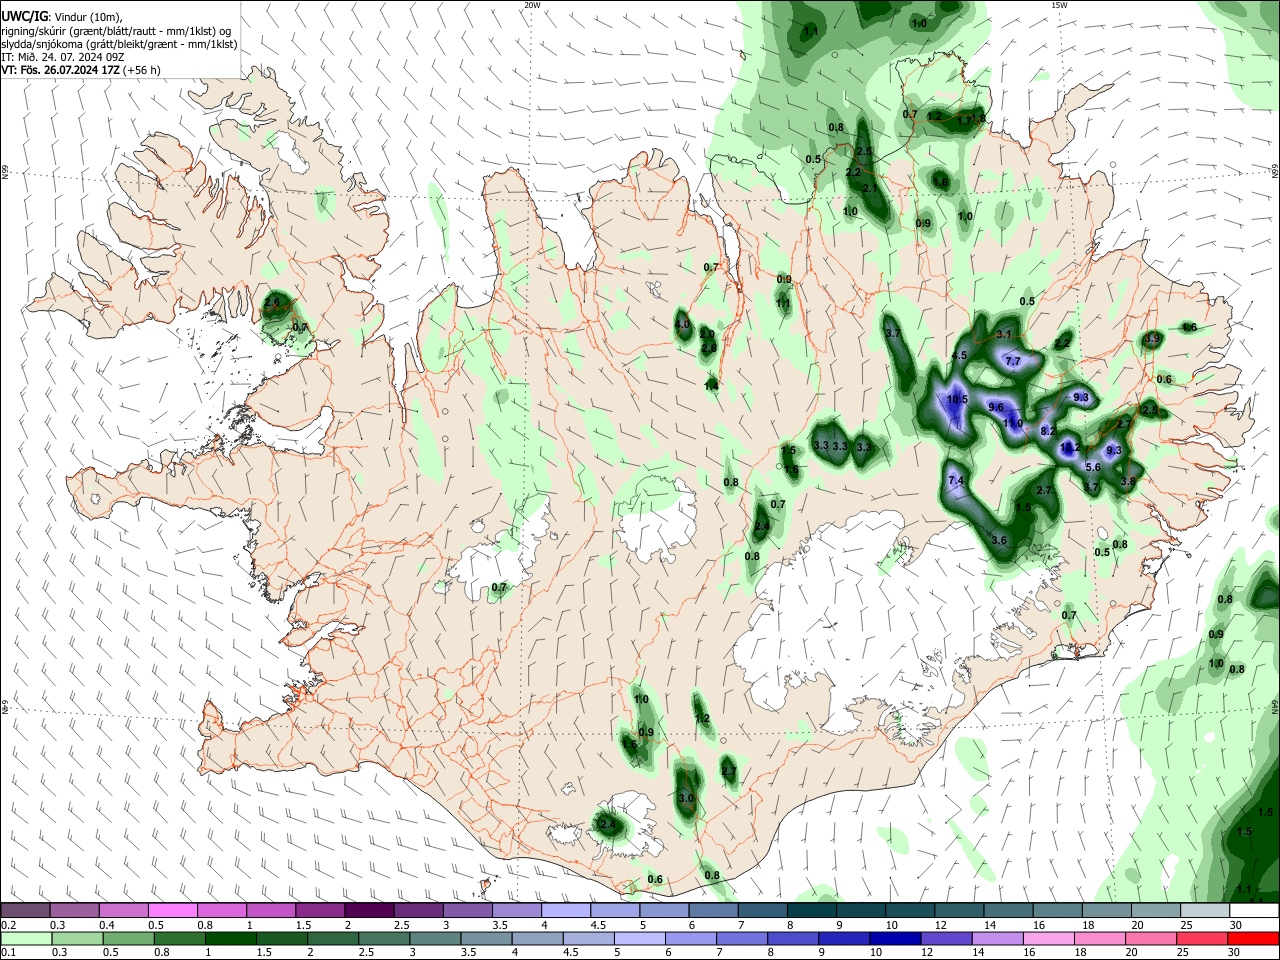1280x960 pixels.
Task: Click the '0.4' legend label
Action: tap(106, 925)
